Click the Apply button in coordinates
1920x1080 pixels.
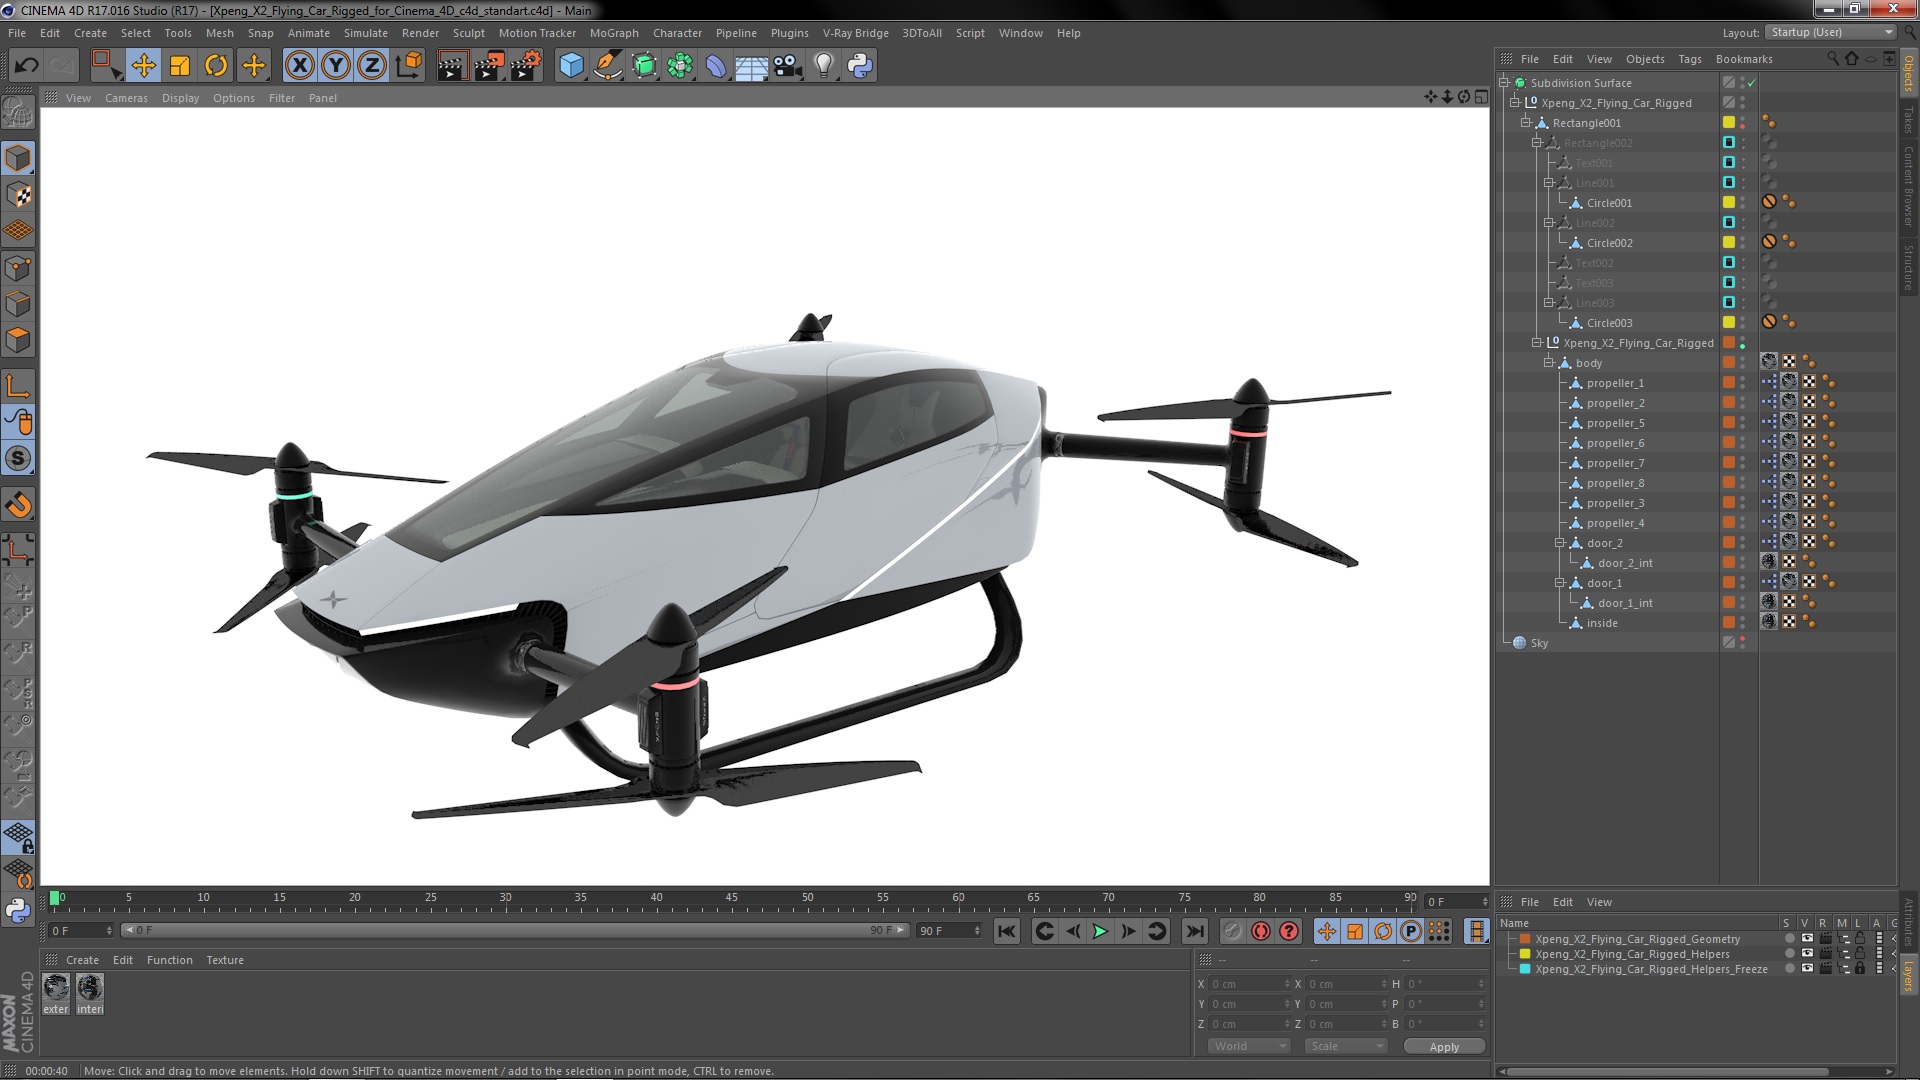coord(1444,1046)
